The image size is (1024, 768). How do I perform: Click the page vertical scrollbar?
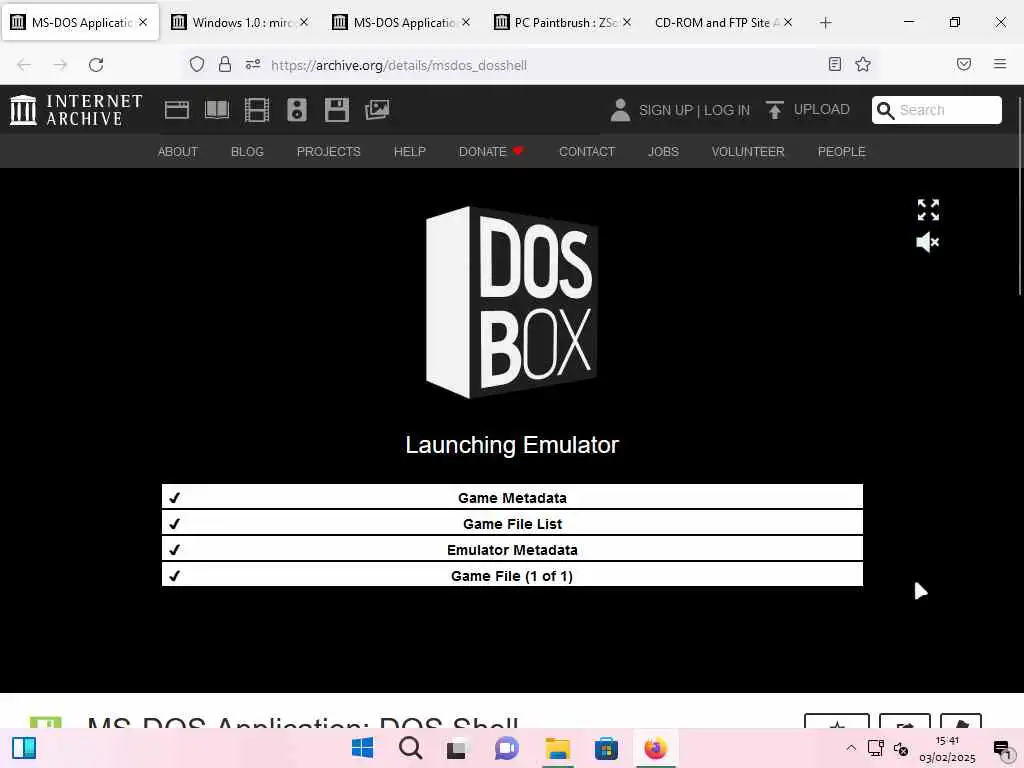tap(1020, 196)
